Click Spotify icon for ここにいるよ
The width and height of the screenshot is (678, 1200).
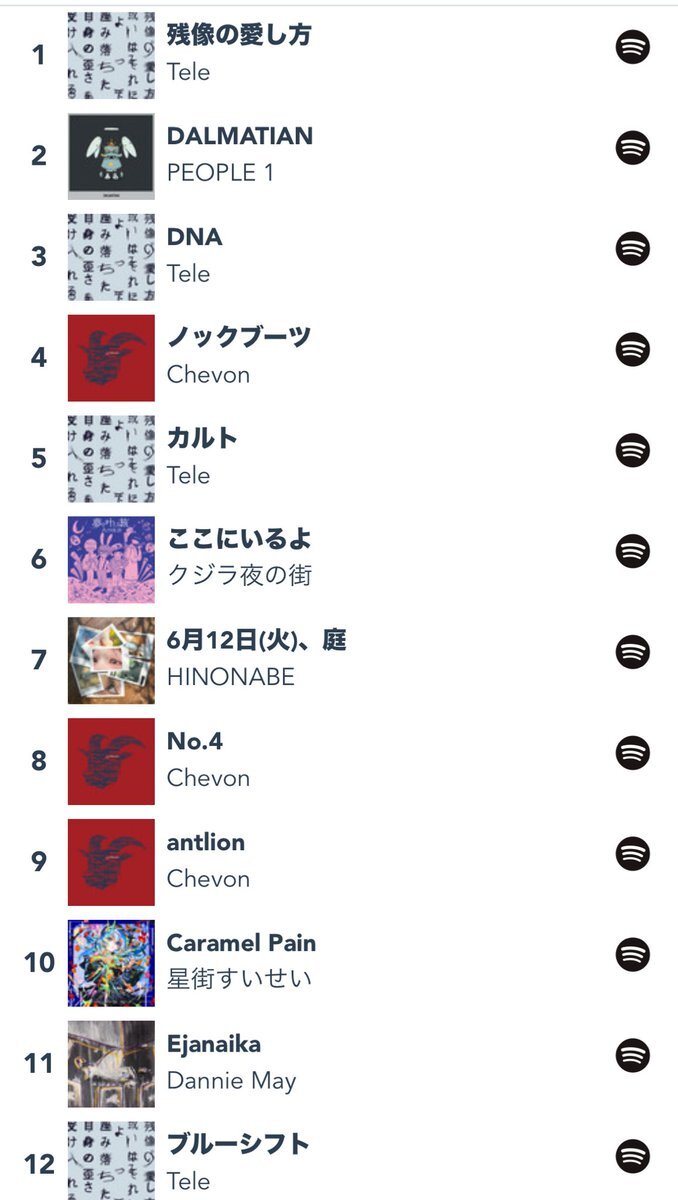click(x=632, y=551)
